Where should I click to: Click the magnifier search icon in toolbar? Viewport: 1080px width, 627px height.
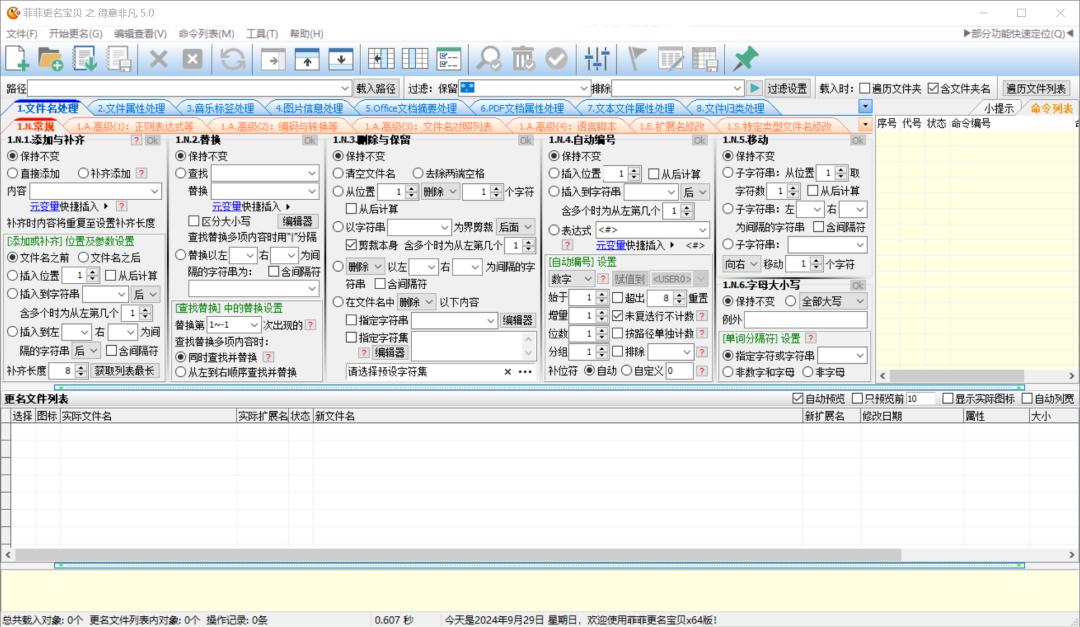(x=489, y=59)
